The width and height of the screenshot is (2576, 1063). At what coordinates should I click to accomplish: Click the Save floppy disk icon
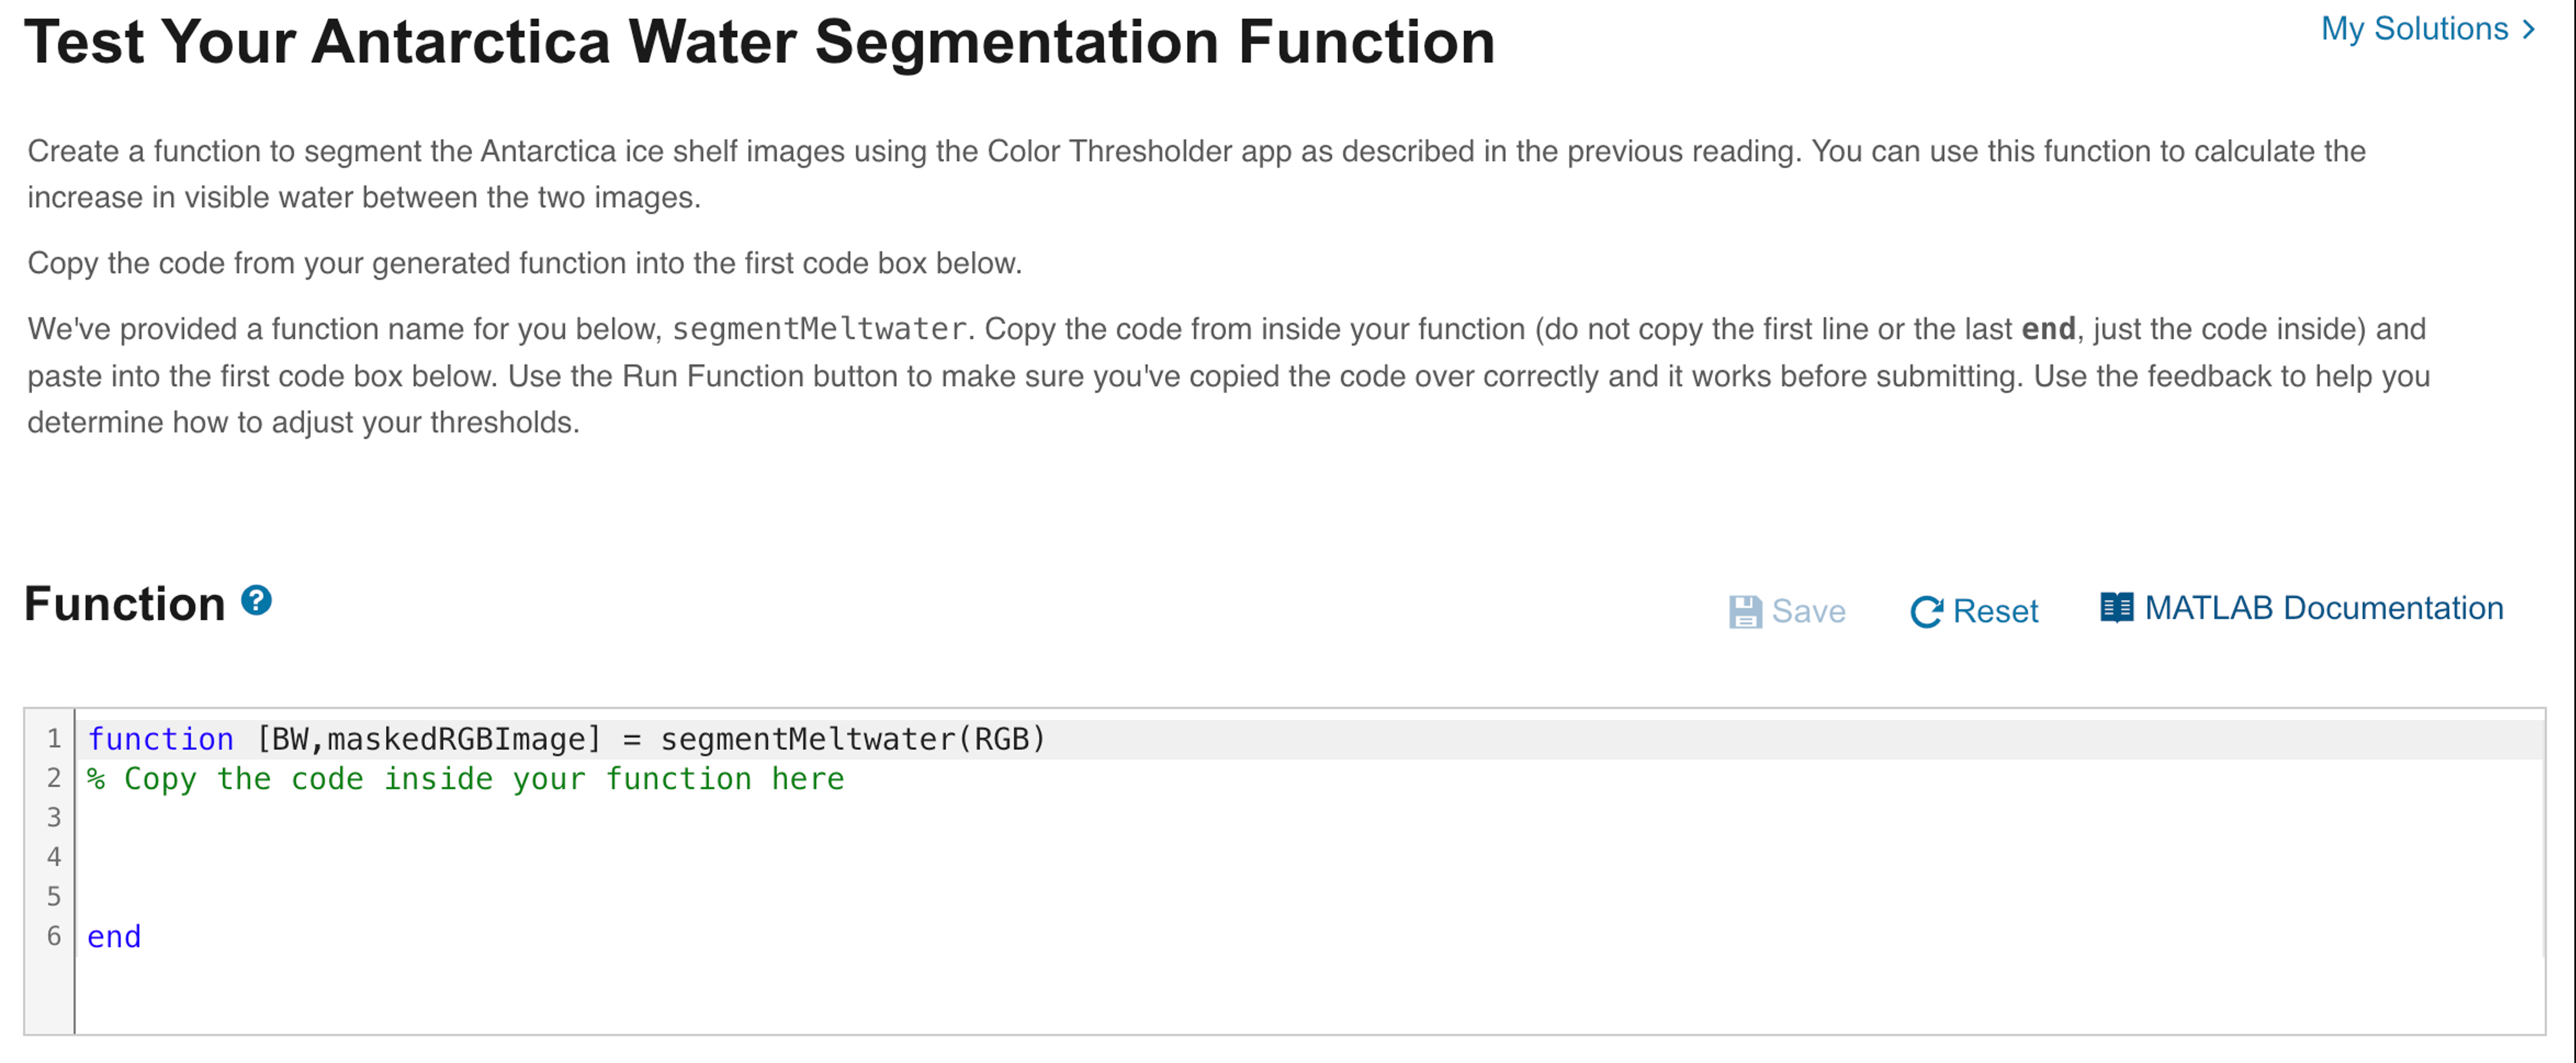click(1745, 611)
